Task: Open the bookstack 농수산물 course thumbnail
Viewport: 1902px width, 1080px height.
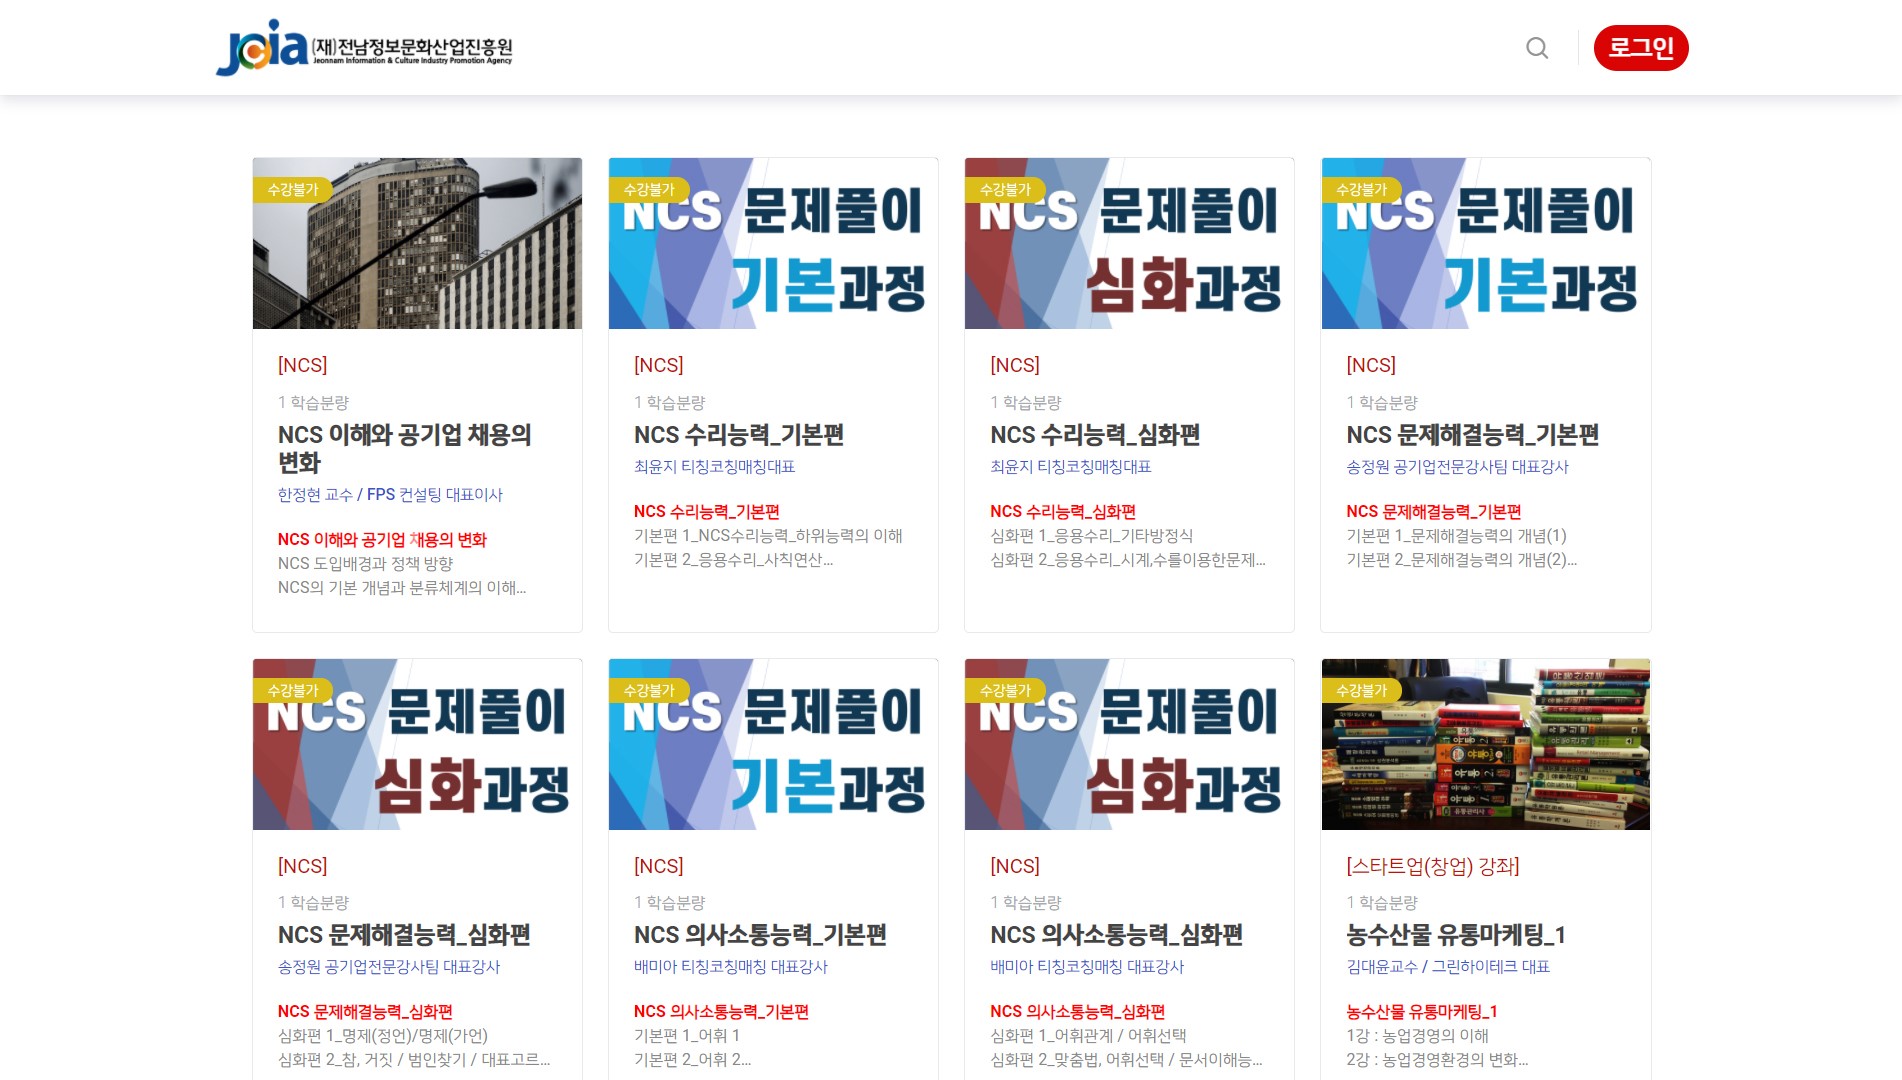Action: point(1485,744)
